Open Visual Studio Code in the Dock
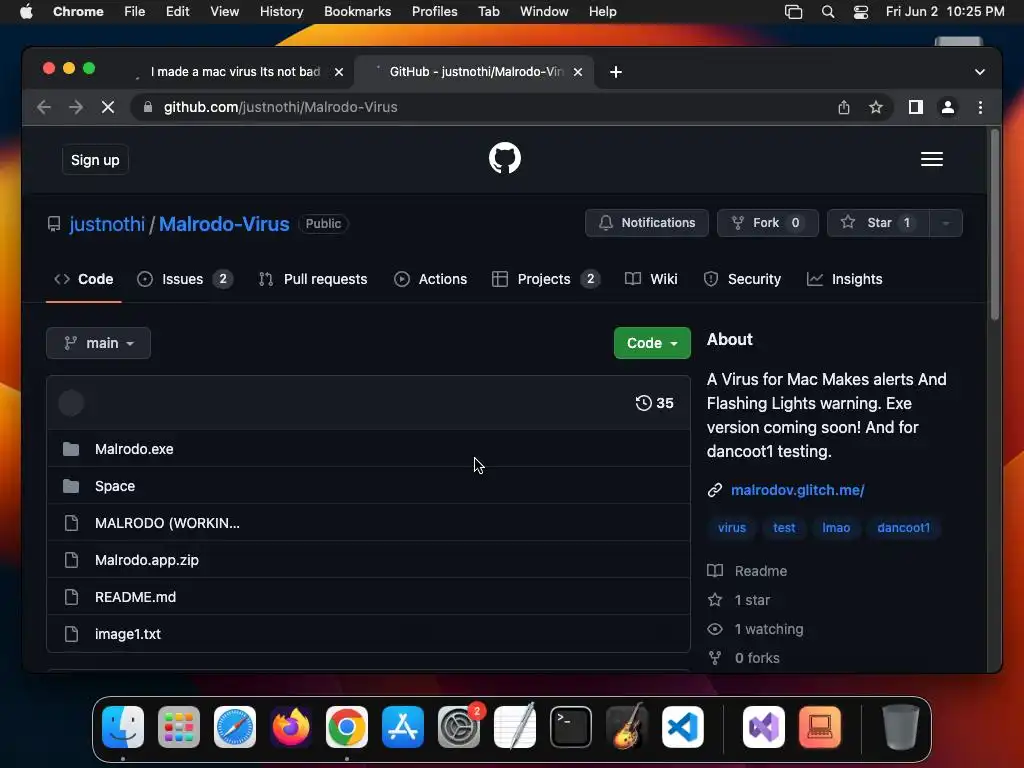Image resolution: width=1024 pixels, height=768 pixels. (x=683, y=727)
